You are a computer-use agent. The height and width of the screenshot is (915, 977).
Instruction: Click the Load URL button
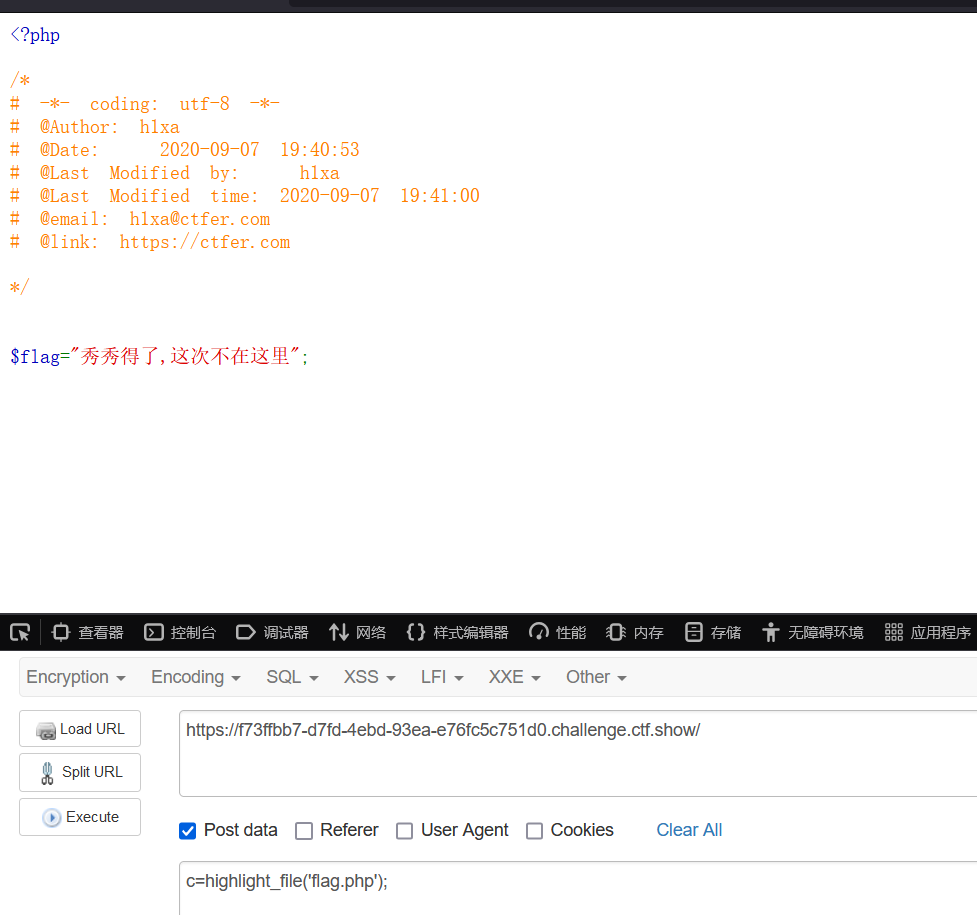pyautogui.click(x=80, y=729)
